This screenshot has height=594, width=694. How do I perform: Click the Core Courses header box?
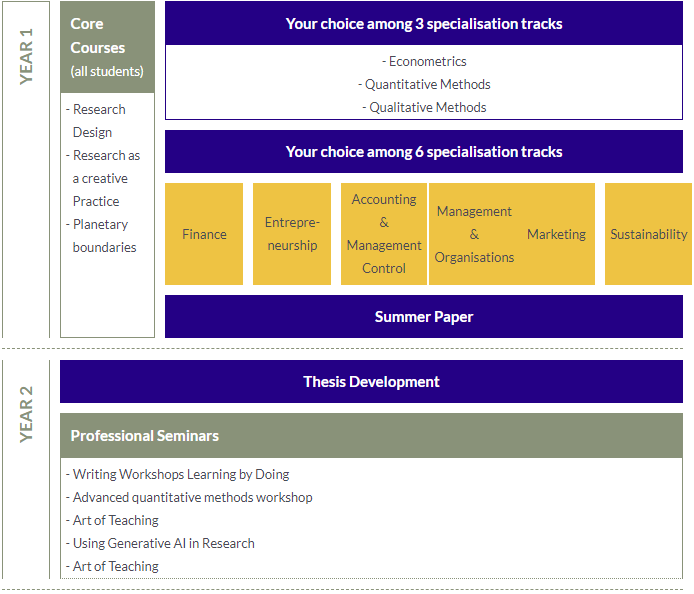107,47
